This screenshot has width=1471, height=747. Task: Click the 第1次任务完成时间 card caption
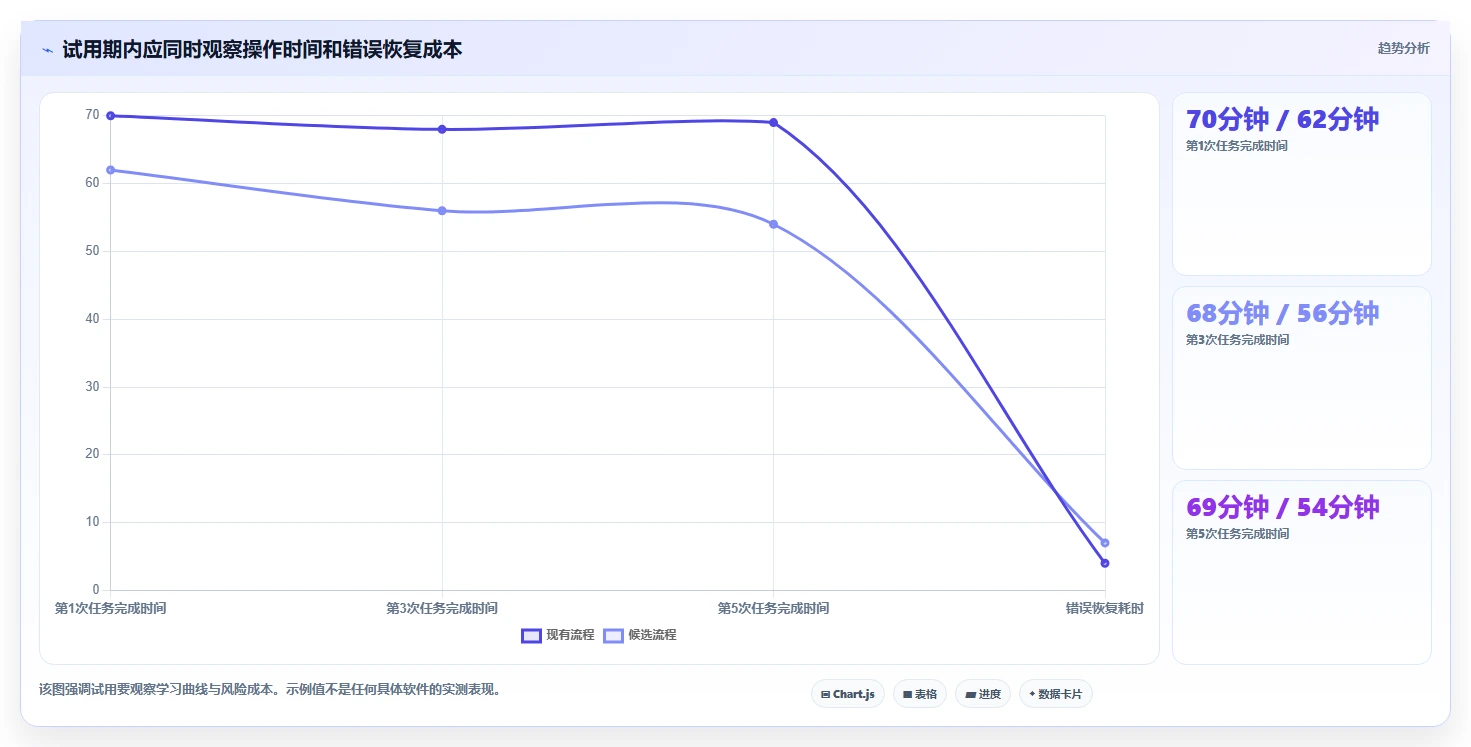coord(1237,146)
